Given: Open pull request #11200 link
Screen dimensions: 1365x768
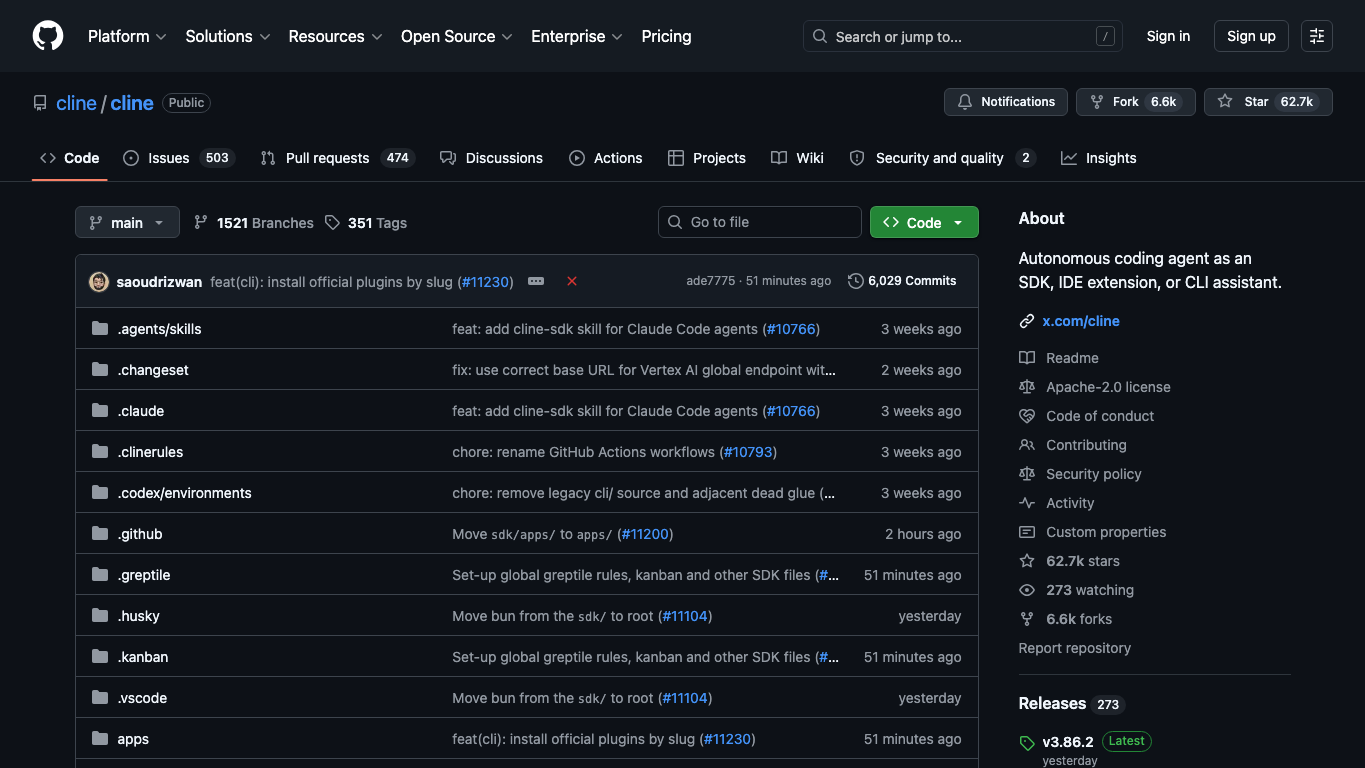Looking at the screenshot, I should click(645, 534).
